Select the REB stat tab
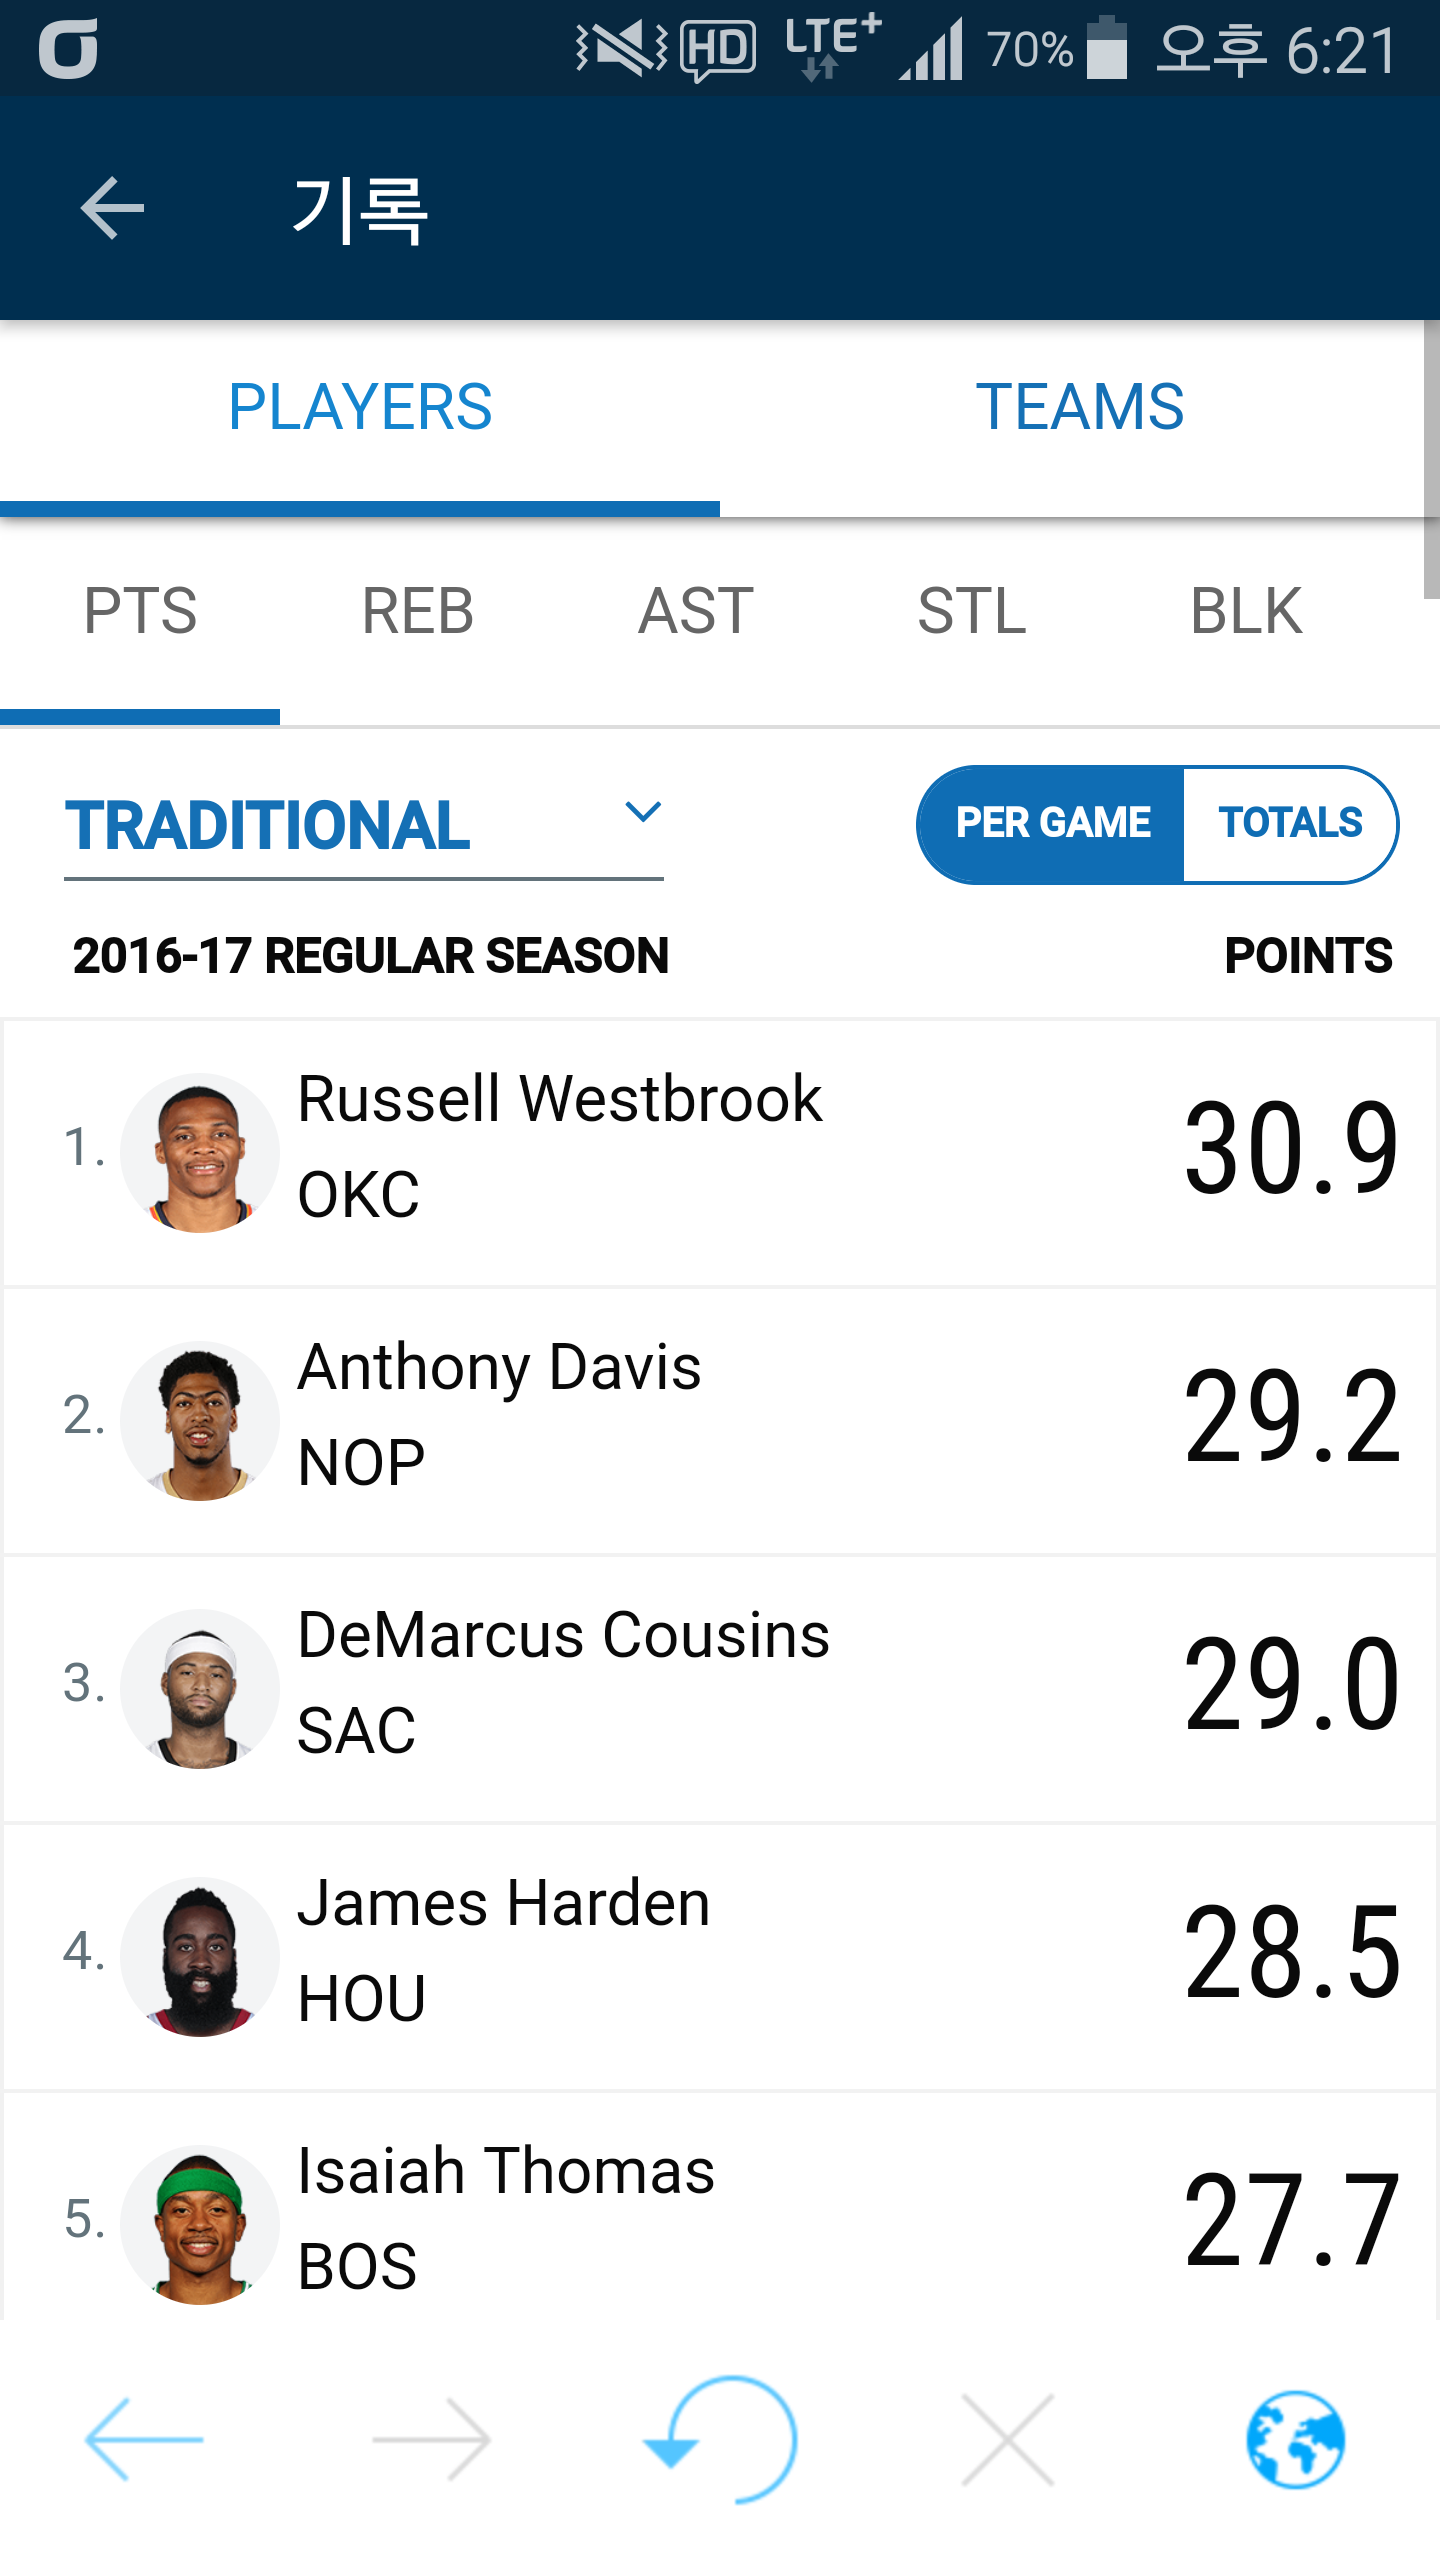Image resolution: width=1440 pixels, height=2560 pixels. coord(417,611)
